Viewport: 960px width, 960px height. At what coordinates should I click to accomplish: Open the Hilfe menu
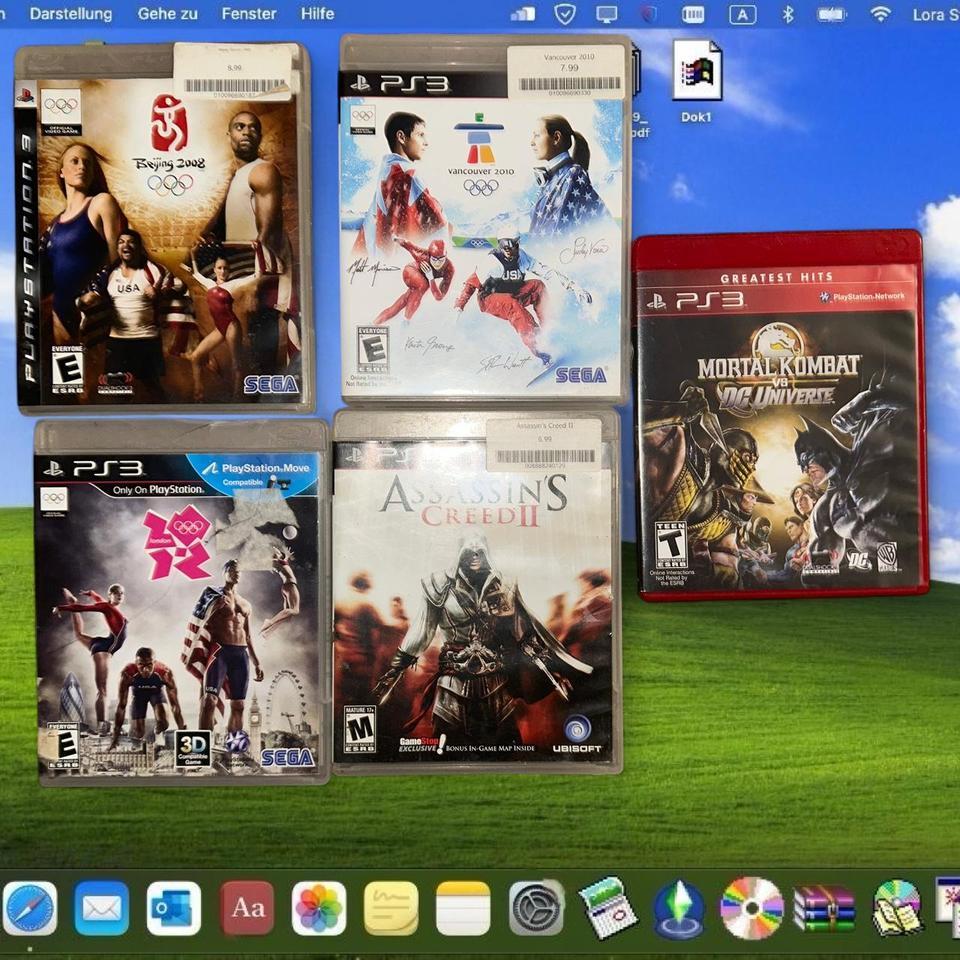tap(317, 13)
